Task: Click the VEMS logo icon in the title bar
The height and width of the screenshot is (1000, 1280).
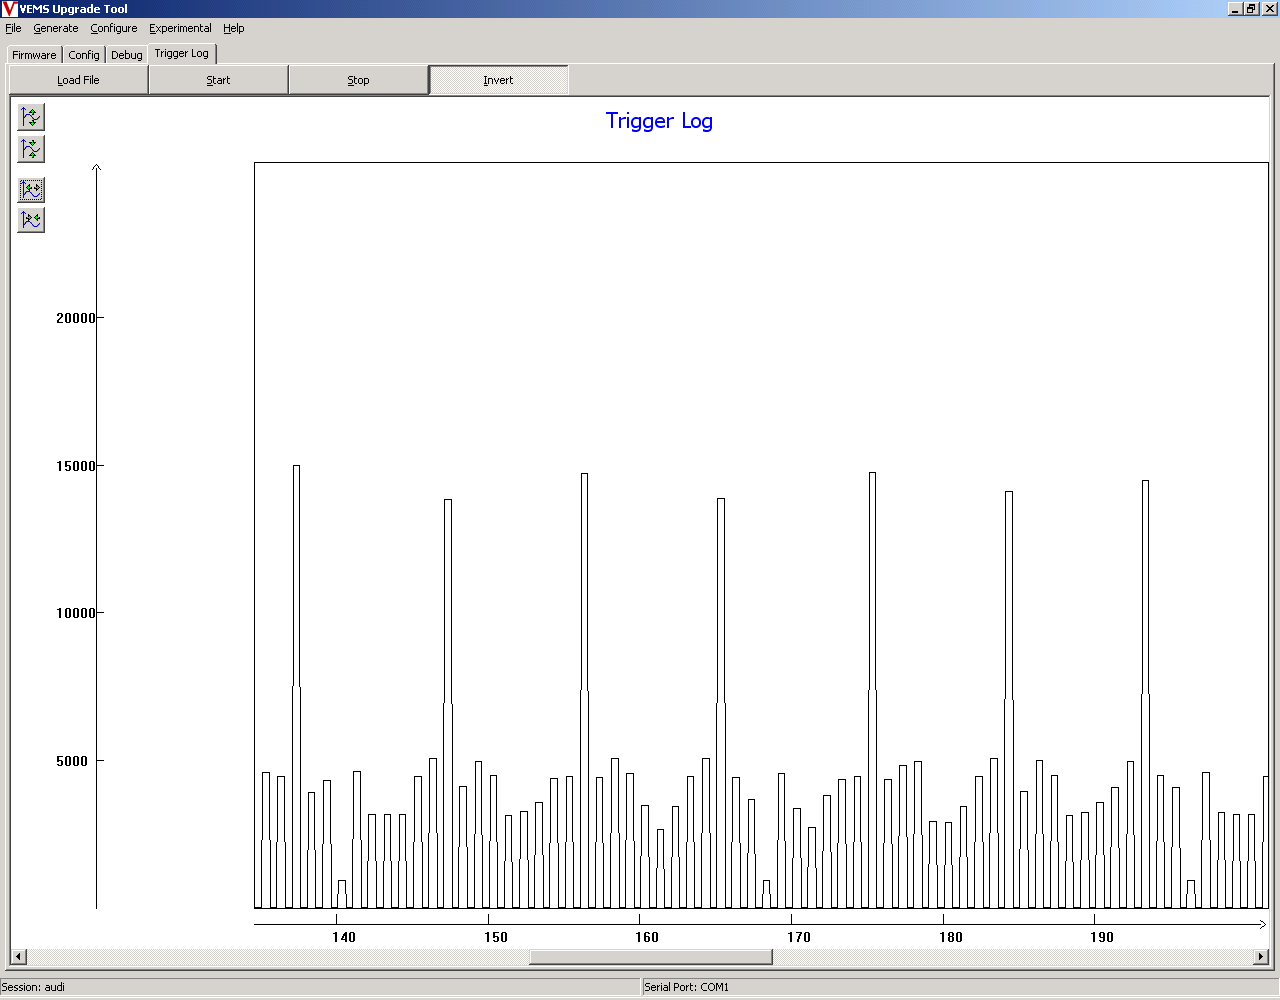Action: click(9, 9)
